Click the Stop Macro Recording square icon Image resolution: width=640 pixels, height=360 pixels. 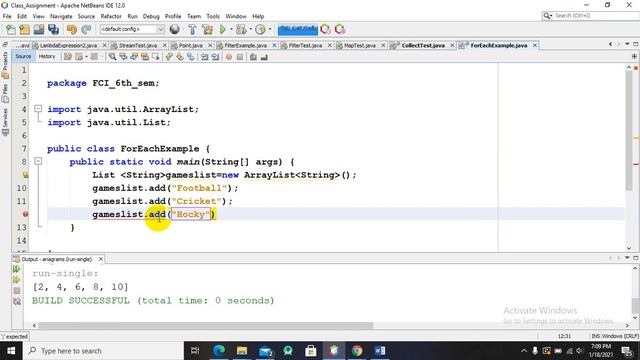click(240, 57)
